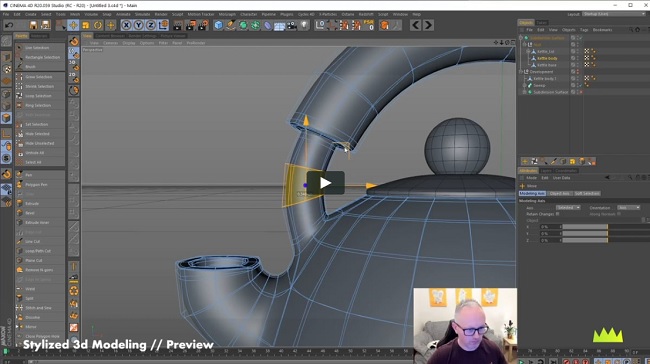Toggle the X axis lock icon
Viewport: 650px width, 364px height.
click(126, 25)
